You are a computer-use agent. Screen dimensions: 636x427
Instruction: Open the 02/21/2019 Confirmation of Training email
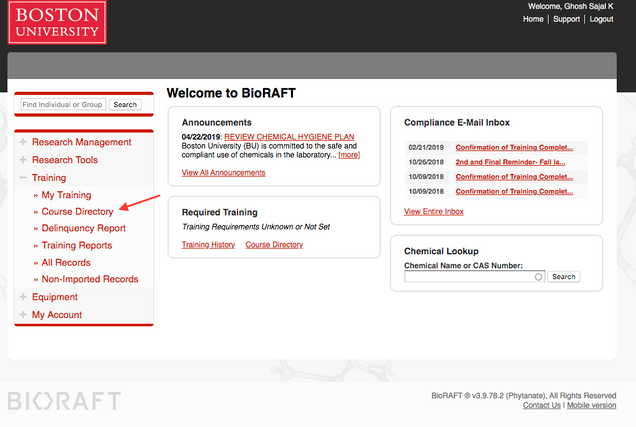(x=514, y=147)
